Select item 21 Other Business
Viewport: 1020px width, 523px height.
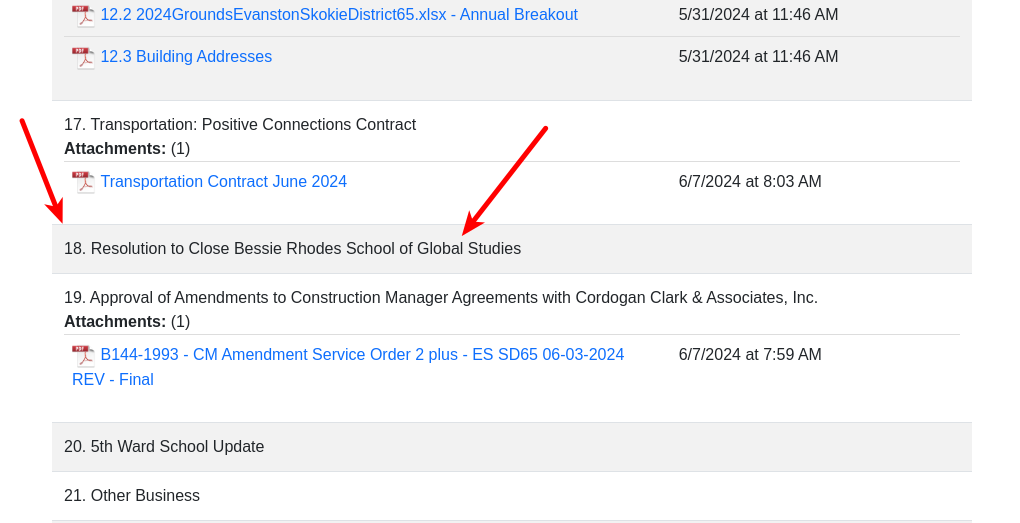click(x=132, y=496)
